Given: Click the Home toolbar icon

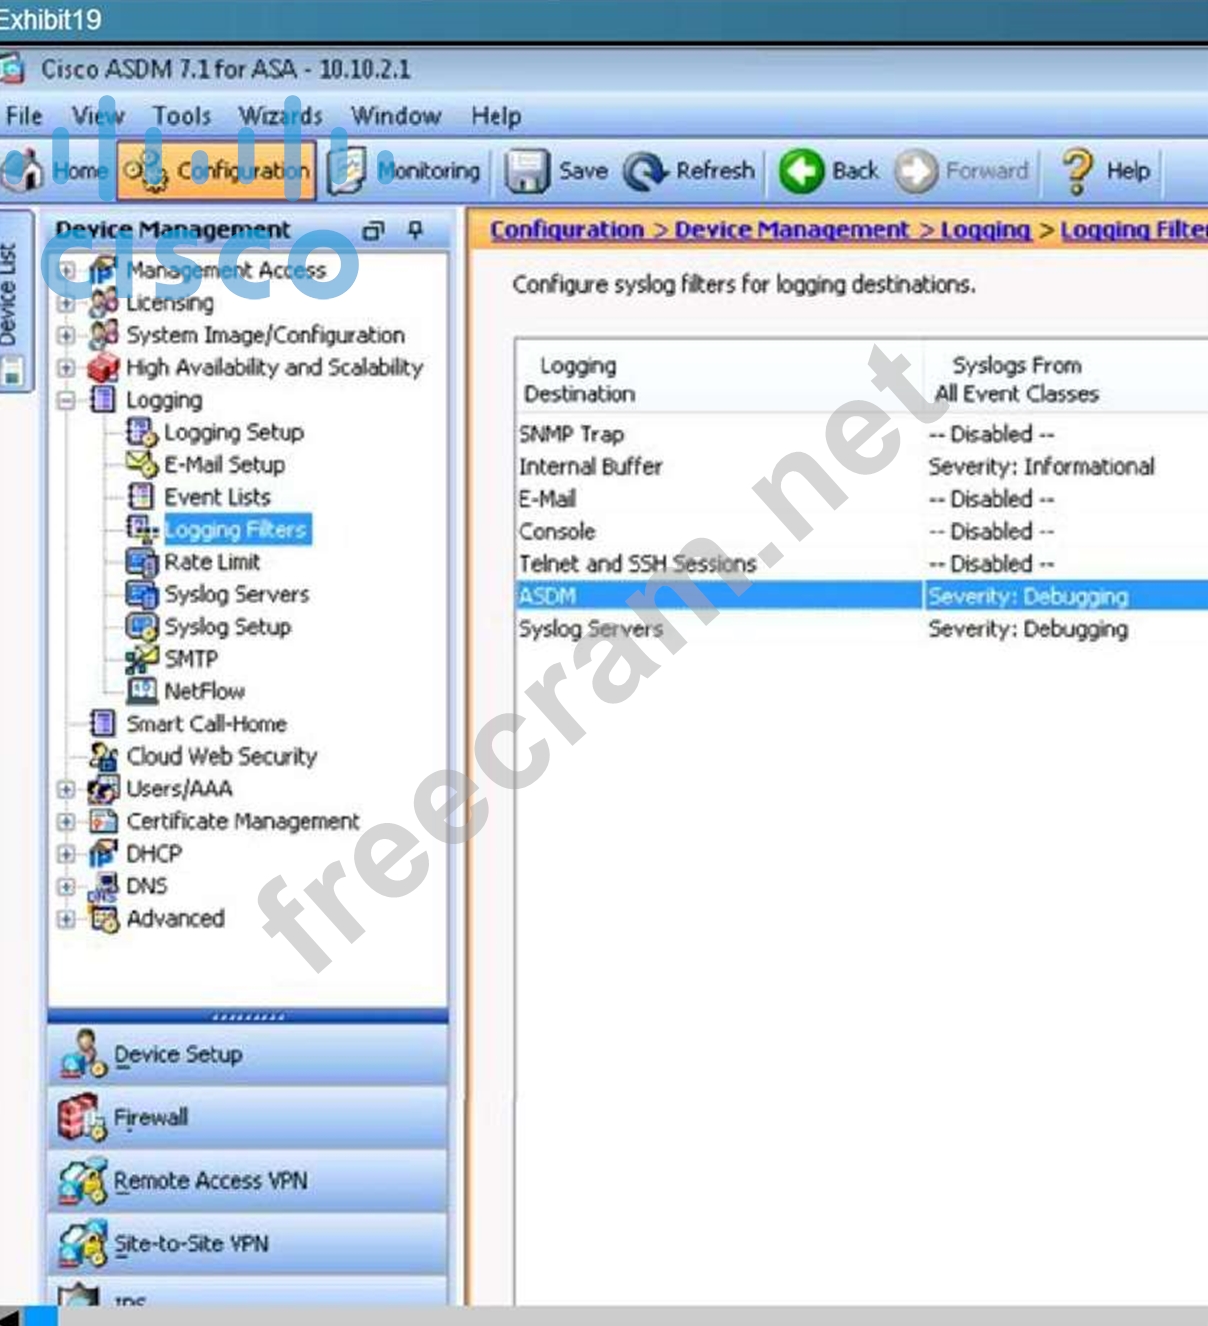Looking at the screenshot, I should click(x=24, y=171).
